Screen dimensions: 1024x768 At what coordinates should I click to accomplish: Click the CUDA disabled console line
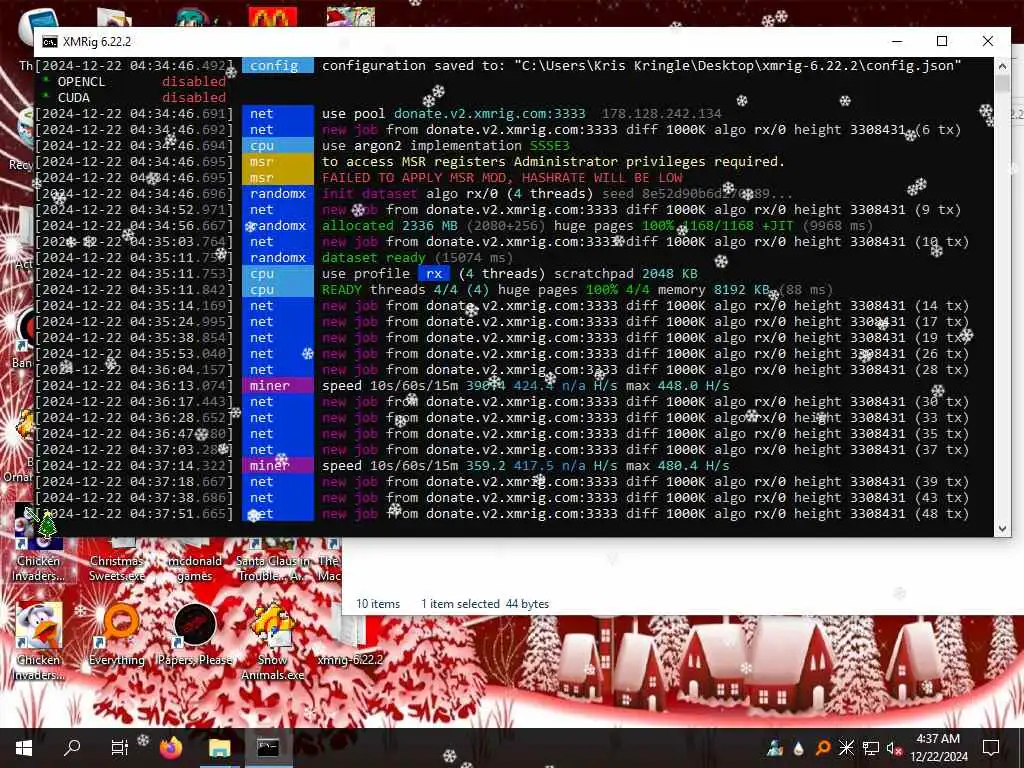click(134, 97)
